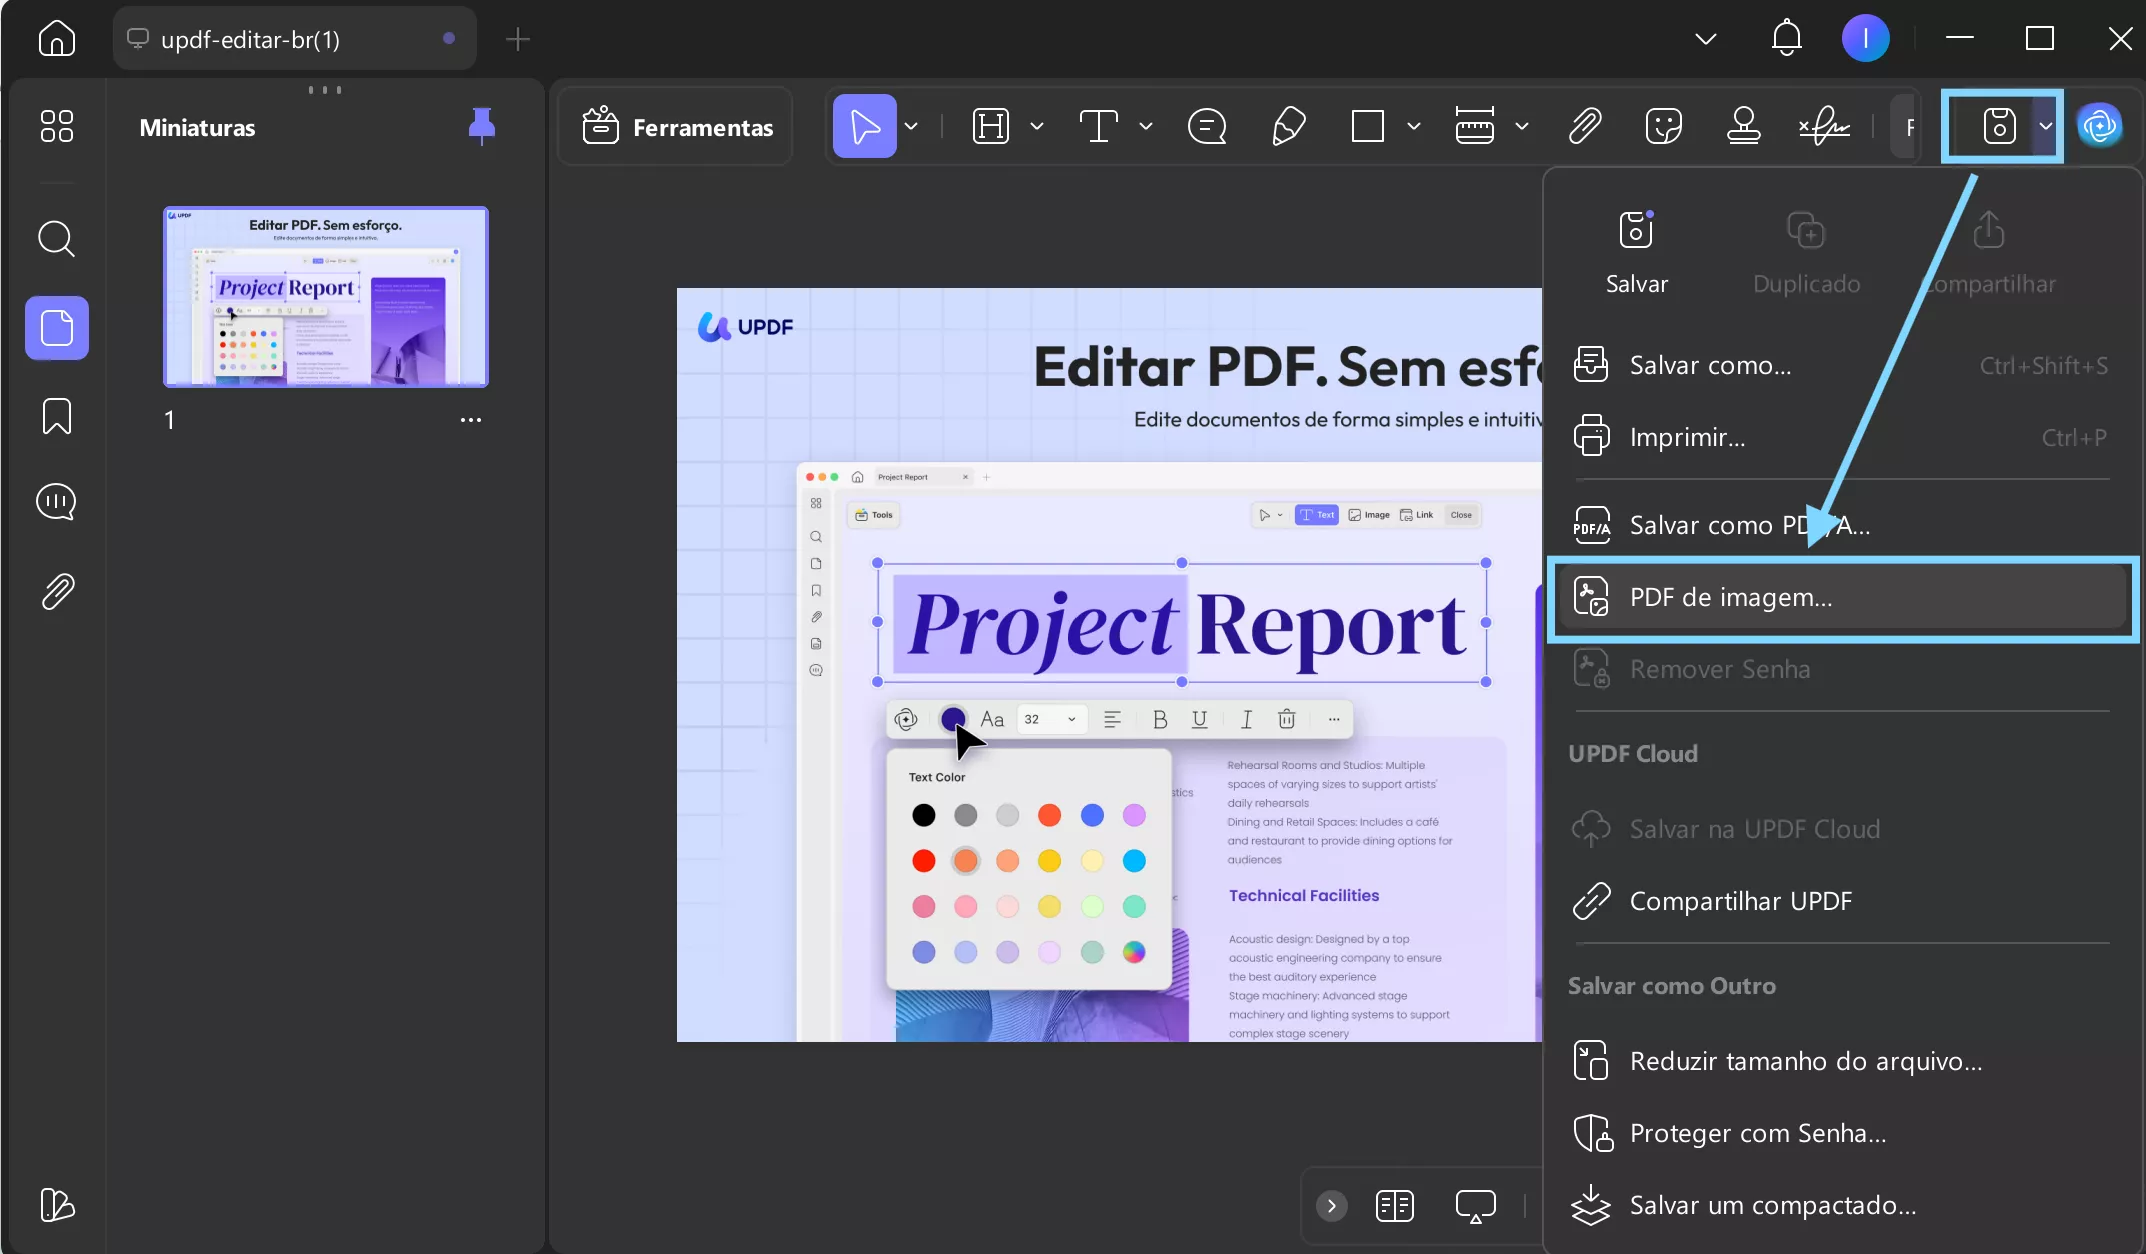Select the cursor selection tool
The width and height of the screenshot is (2146, 1254).
pyautogui.click(x=865, y=126)
